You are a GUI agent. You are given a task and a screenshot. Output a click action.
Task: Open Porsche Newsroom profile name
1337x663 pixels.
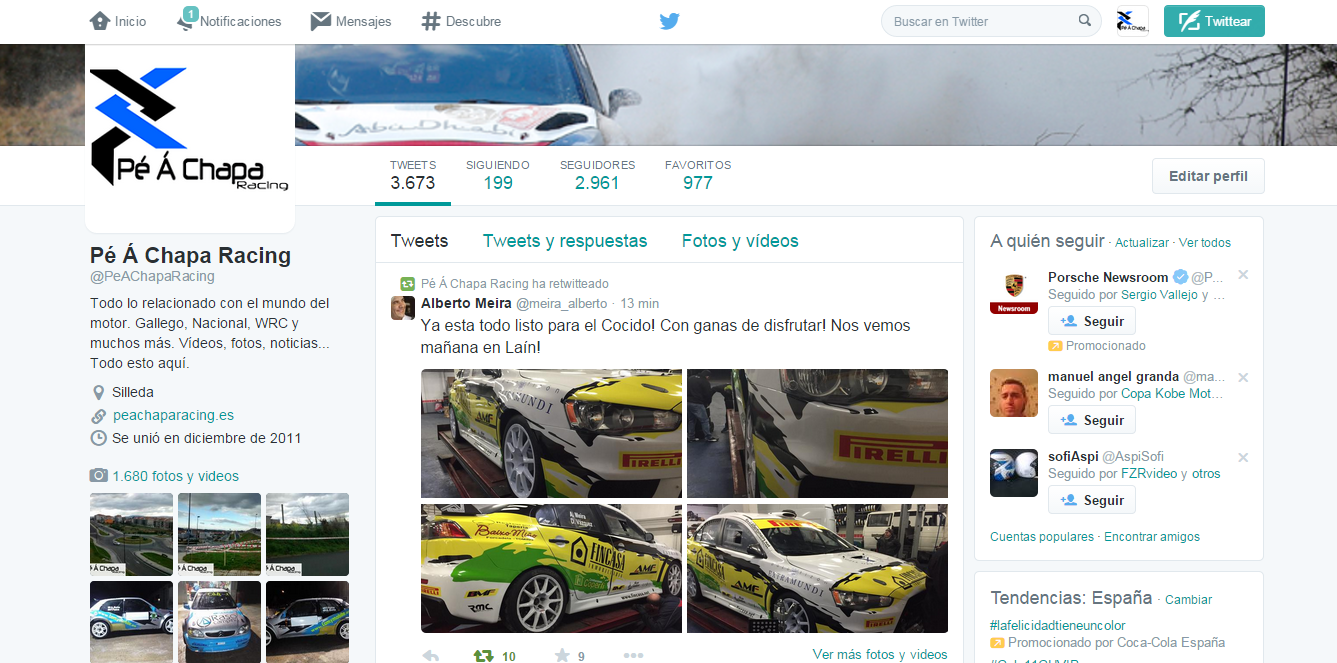coord(1108,277)
